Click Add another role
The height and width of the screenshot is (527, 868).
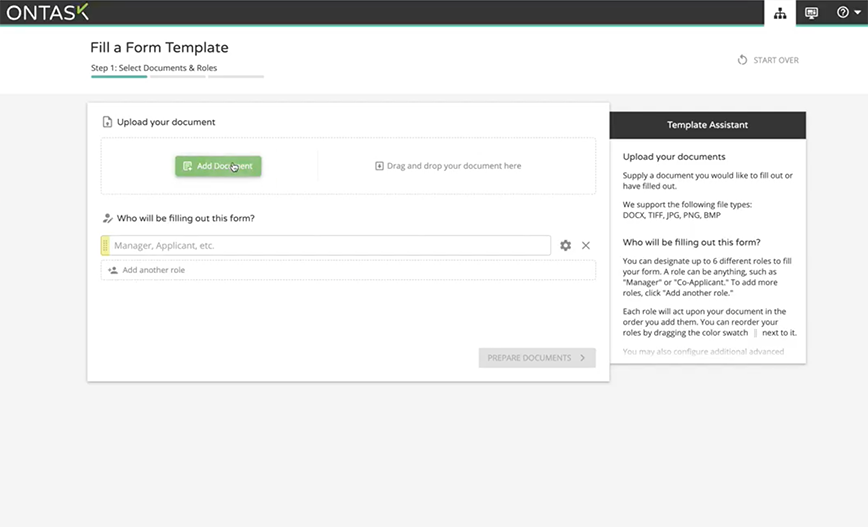(153, 270)
